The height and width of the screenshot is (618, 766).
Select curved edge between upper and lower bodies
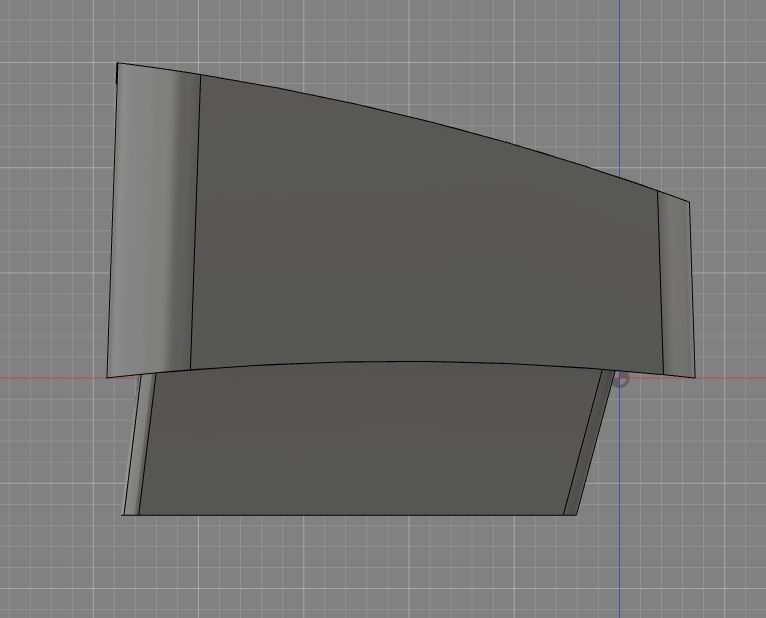tap(400, 362)
